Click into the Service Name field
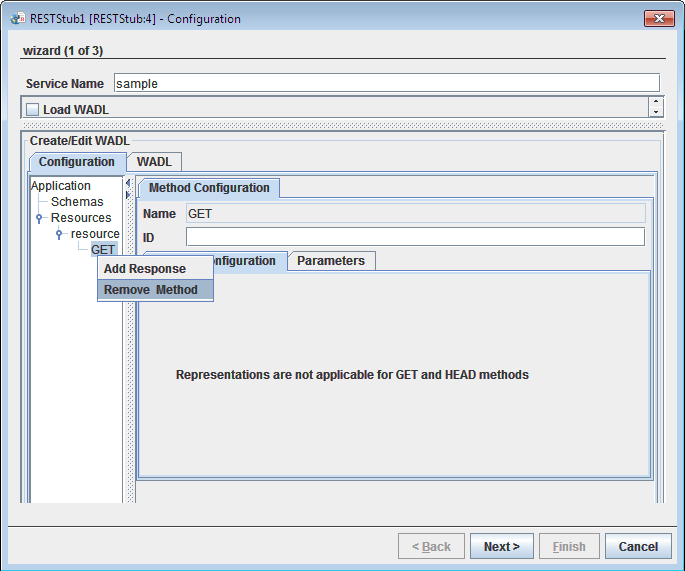The height and width of the screenshot is (571, 685). (x=386, y=84)
